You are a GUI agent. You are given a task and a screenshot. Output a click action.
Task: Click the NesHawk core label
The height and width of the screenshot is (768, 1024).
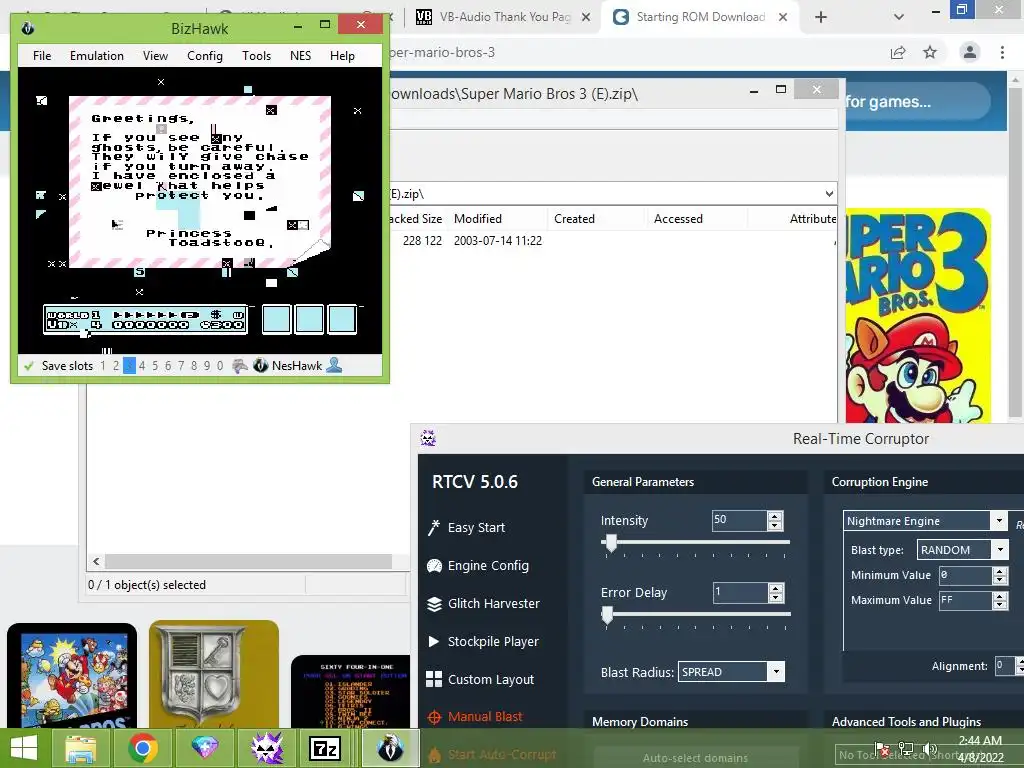[x=297, y=366]
